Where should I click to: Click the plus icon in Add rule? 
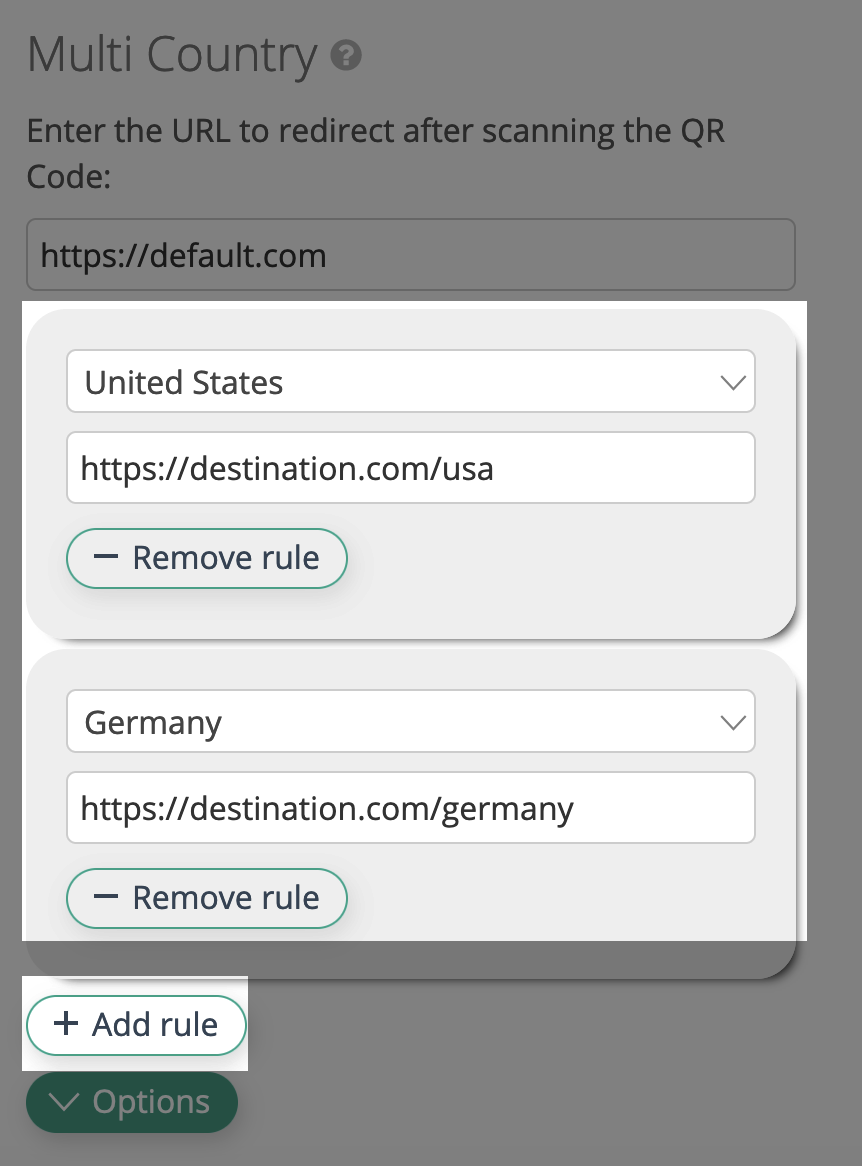[66, 1025]
